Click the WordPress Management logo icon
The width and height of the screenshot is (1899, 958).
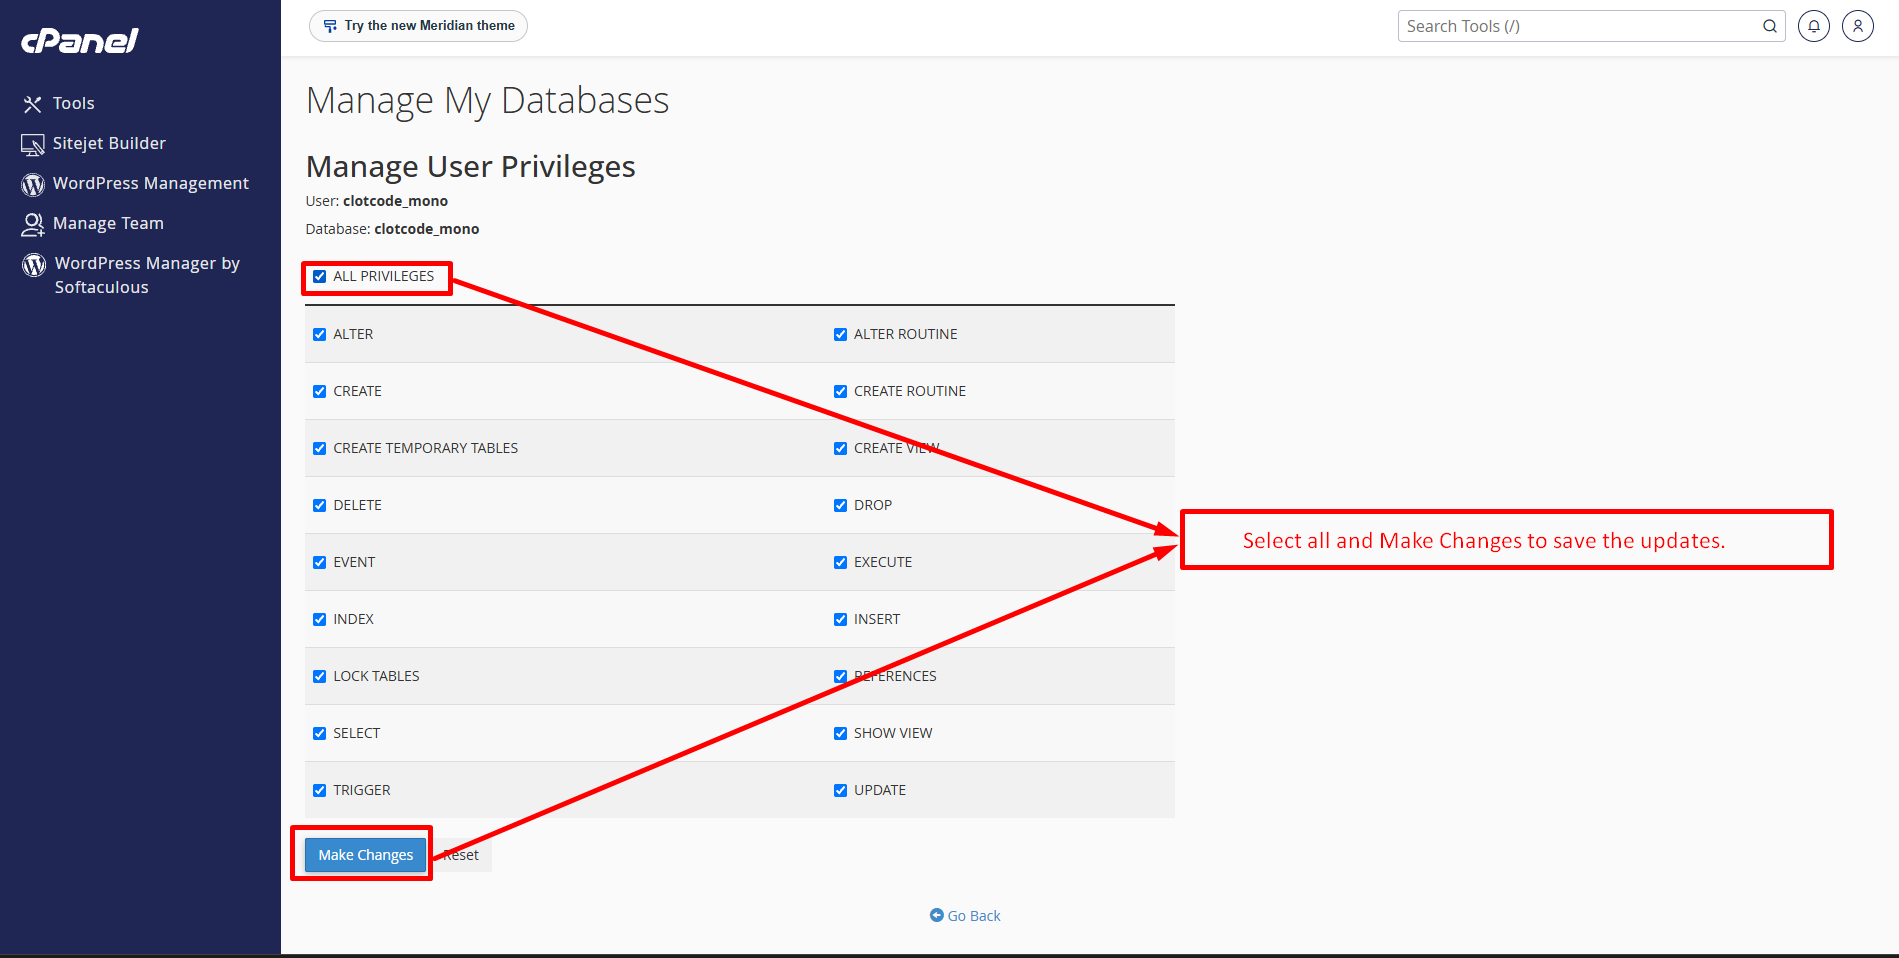click(x=33, y=185)
